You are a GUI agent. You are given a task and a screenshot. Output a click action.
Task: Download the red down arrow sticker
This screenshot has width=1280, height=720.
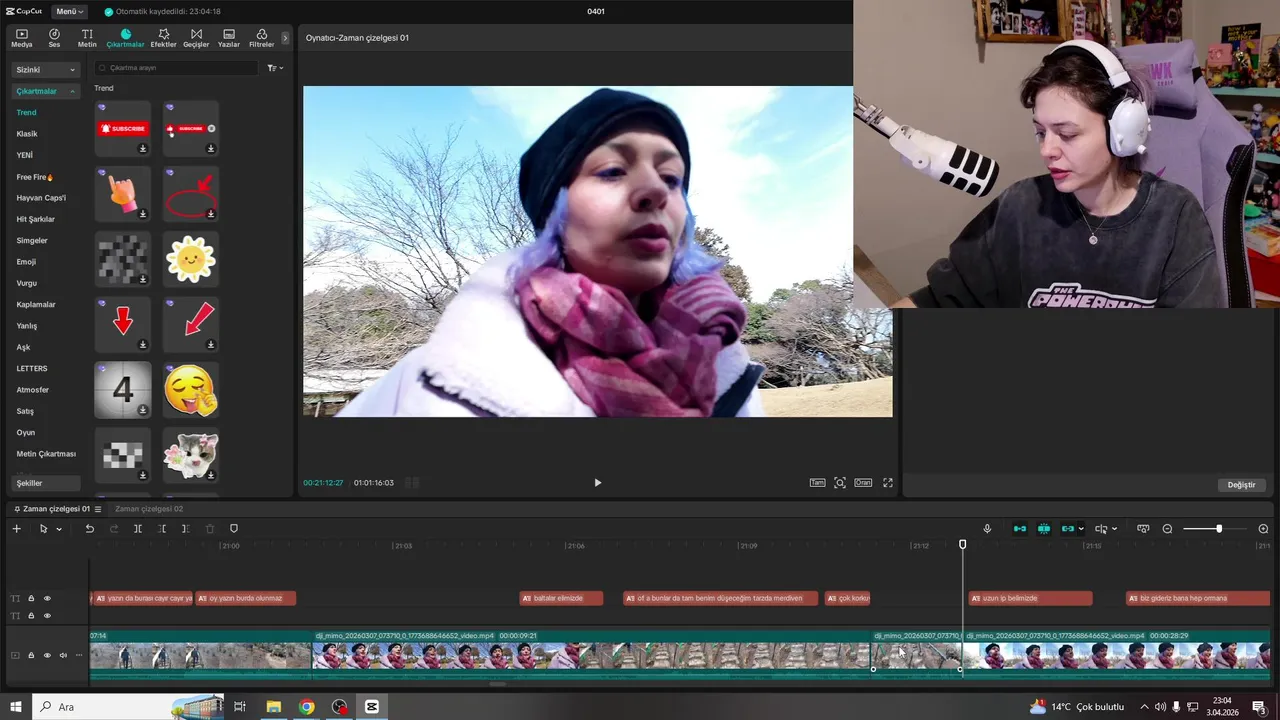click(143, 345)
